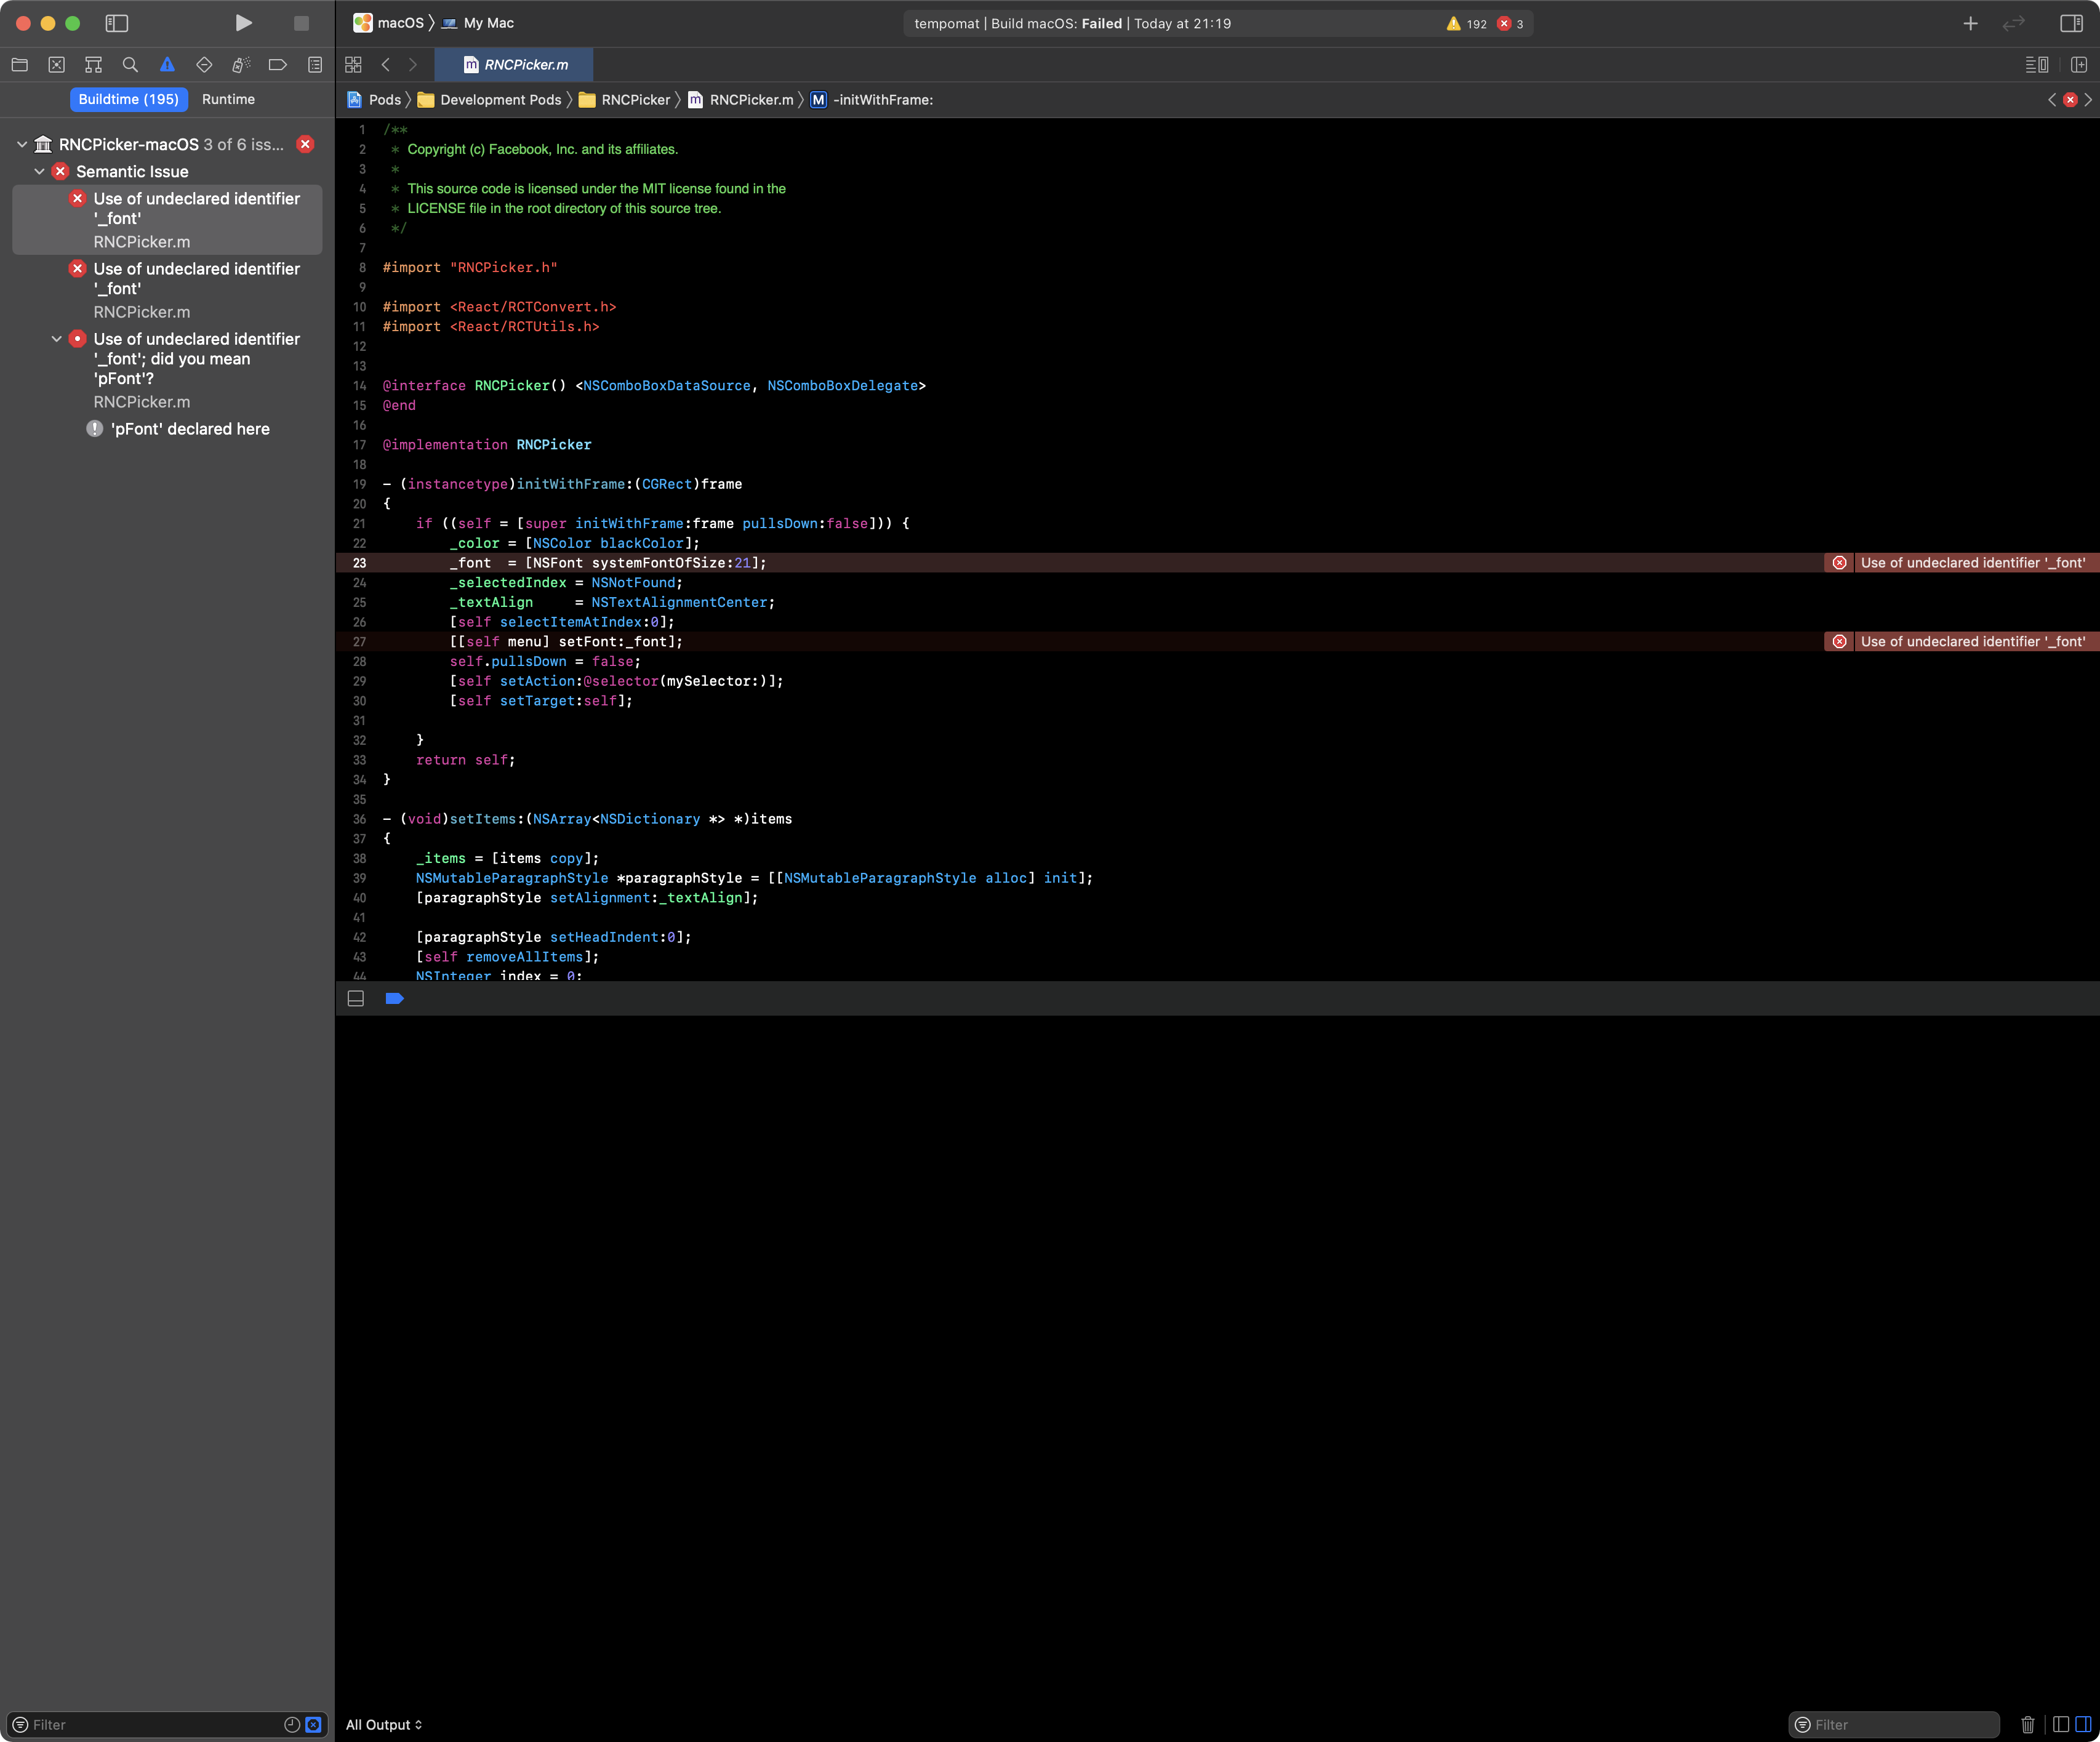Click the line 23 '_font' error annotation
The width and height of the screenshot is (2100, 1742).
tap(1961, 563)
